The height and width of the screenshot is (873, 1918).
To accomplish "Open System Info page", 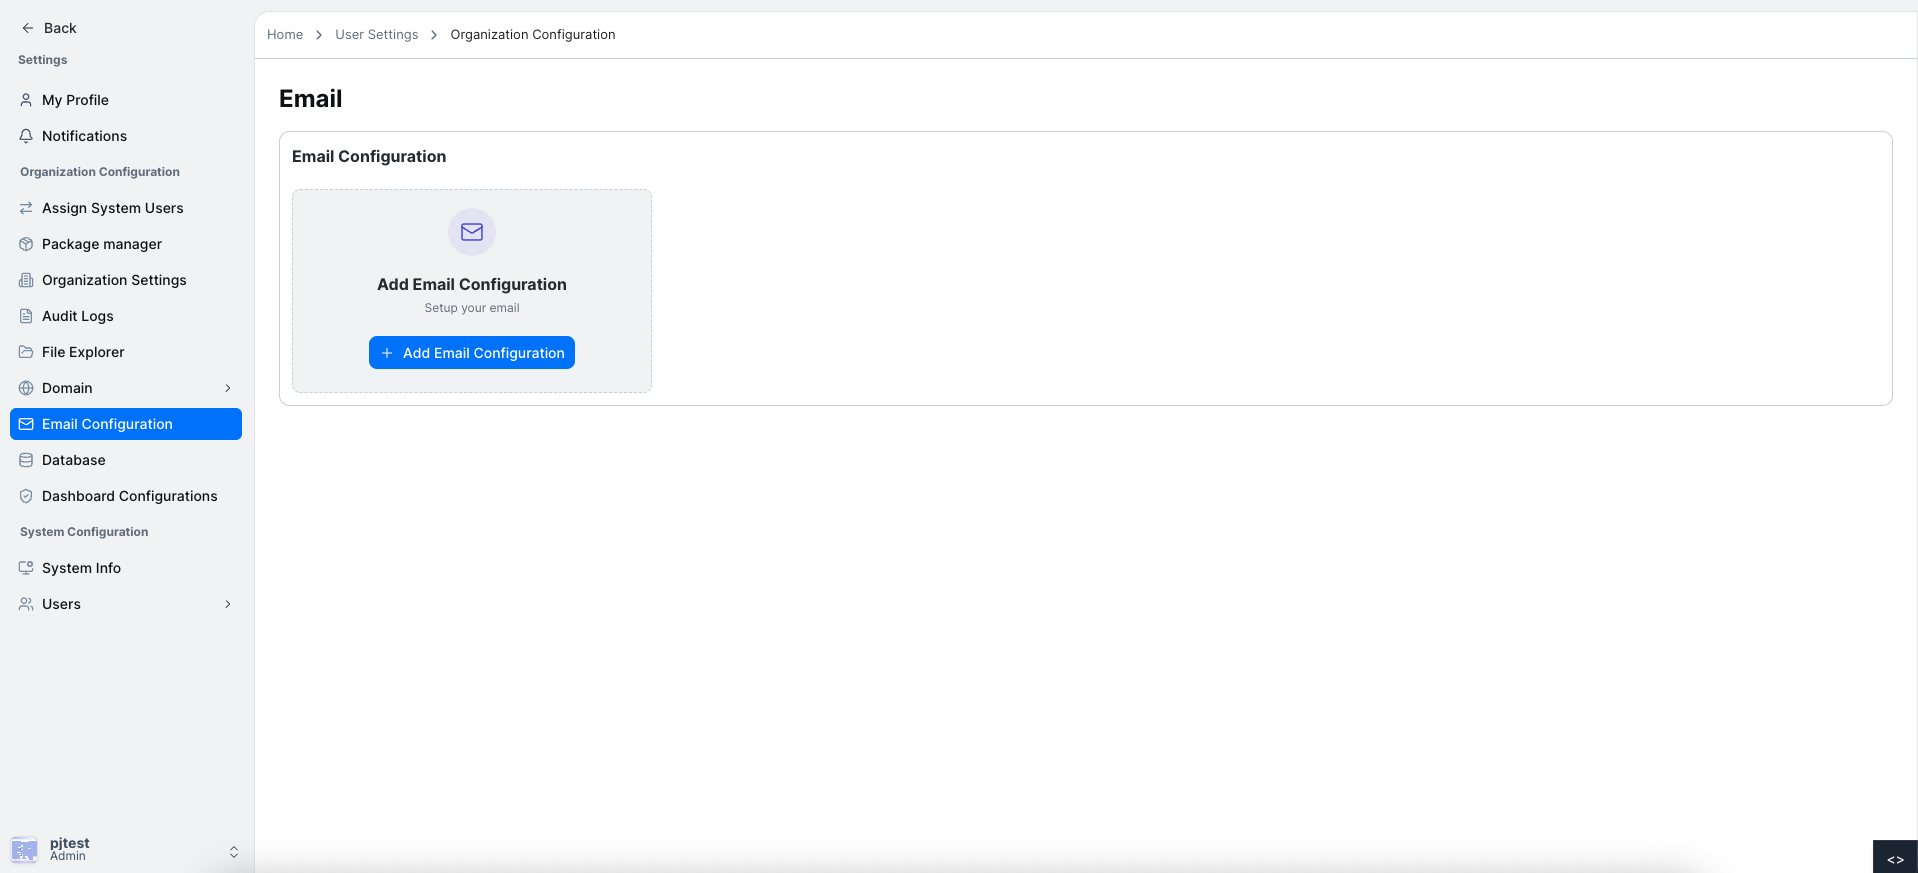I will point(126,568).
